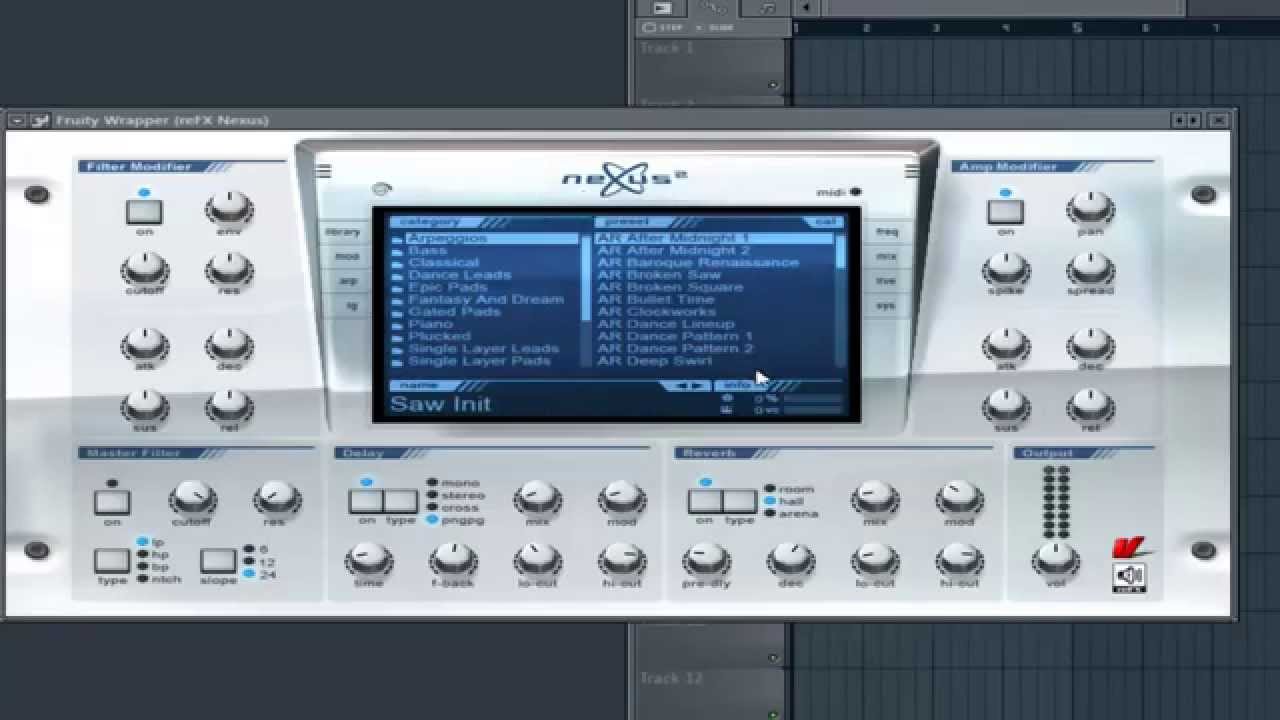
Task: Click the Output vol knob
Action: click(1056, 559)
